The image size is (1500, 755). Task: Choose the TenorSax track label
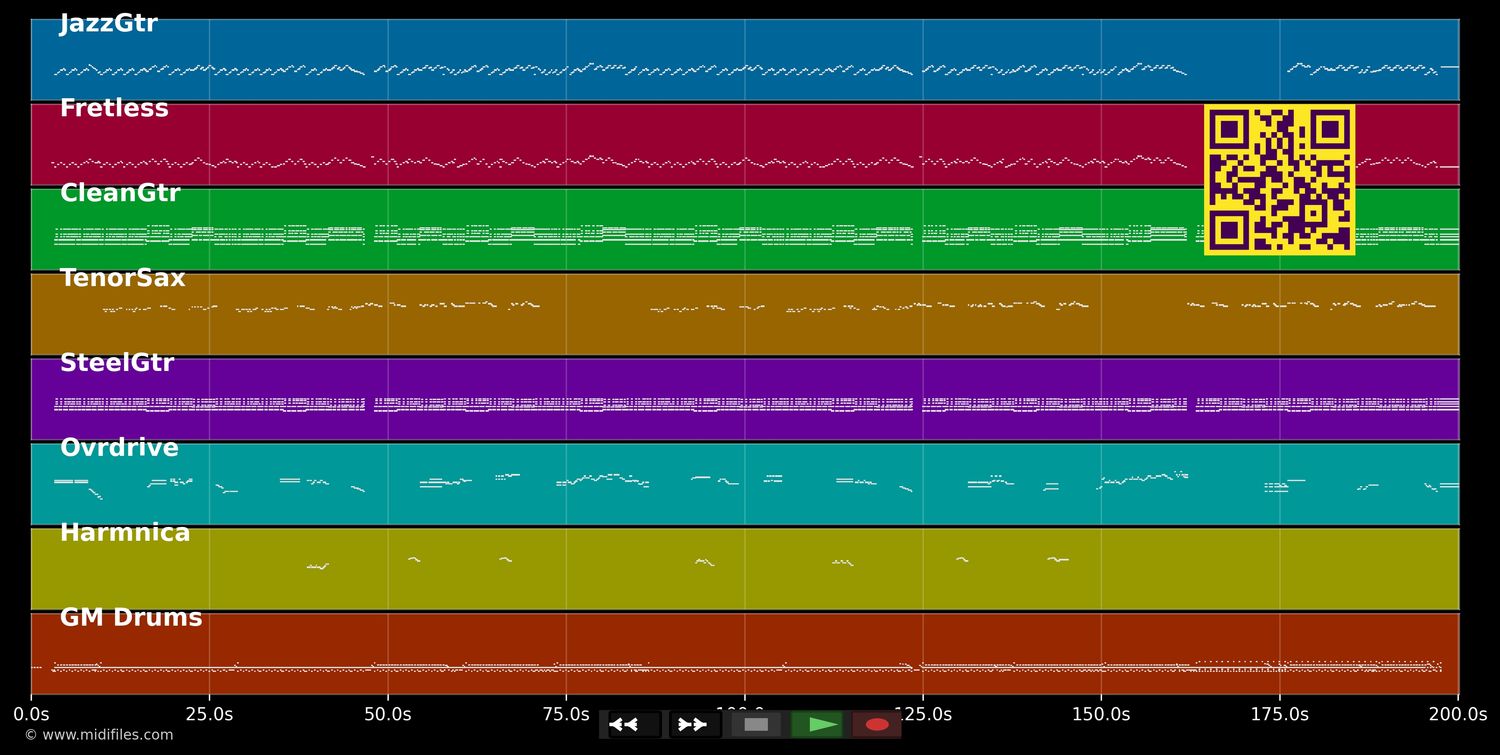[x=123, y=279]
